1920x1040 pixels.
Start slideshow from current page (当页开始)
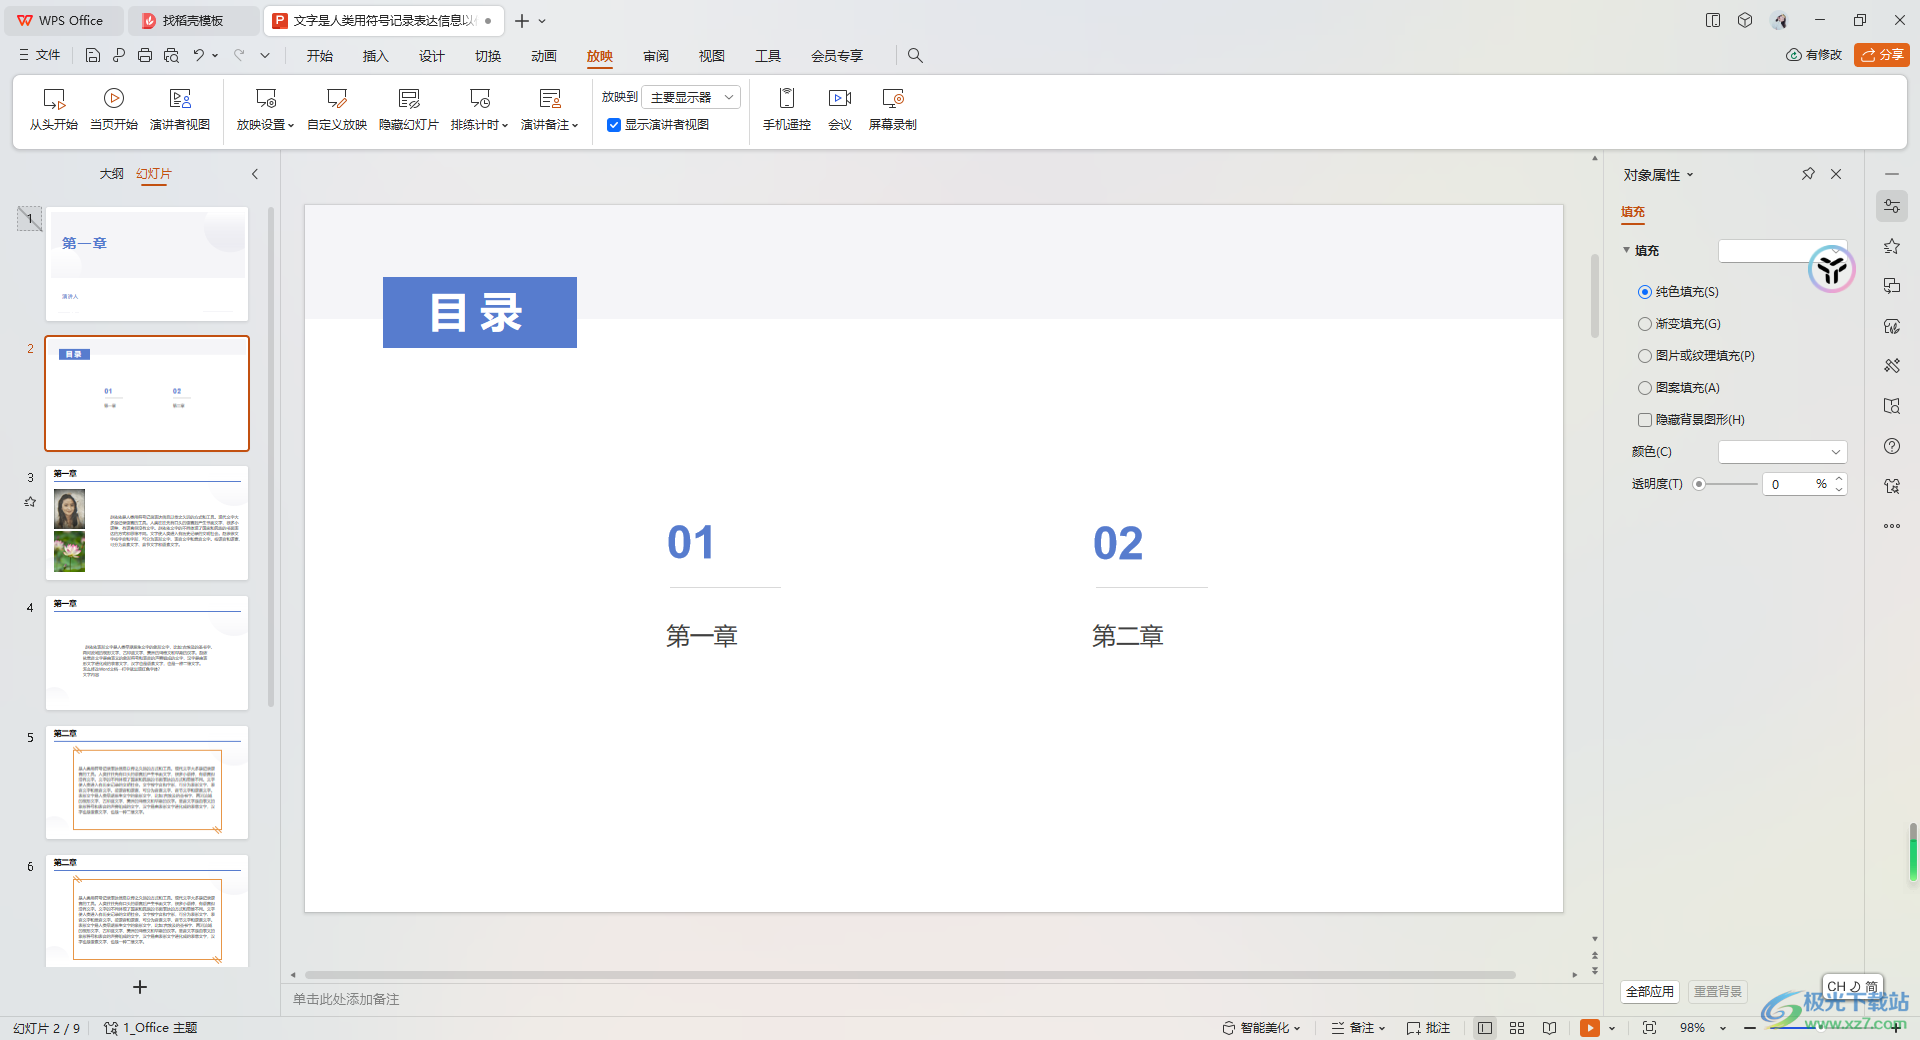114,109
